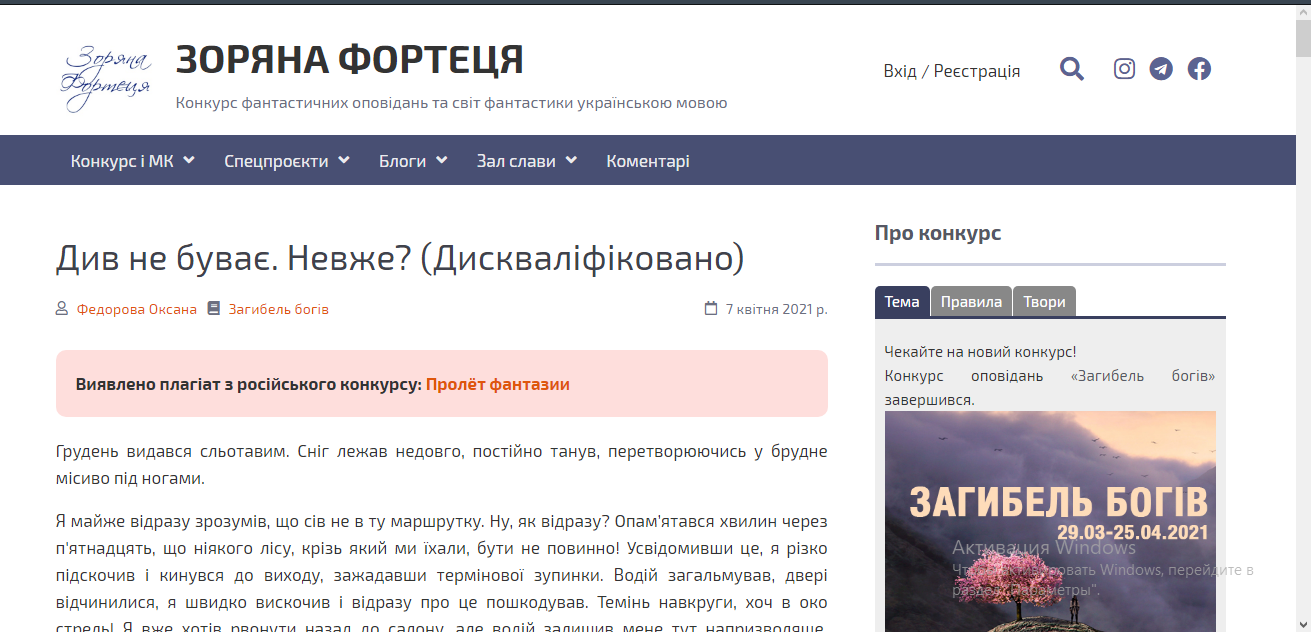The width and height of the screenshot is (1311, 632).
Task: Select the Тема tab
Action: click(x=902, y=302)
